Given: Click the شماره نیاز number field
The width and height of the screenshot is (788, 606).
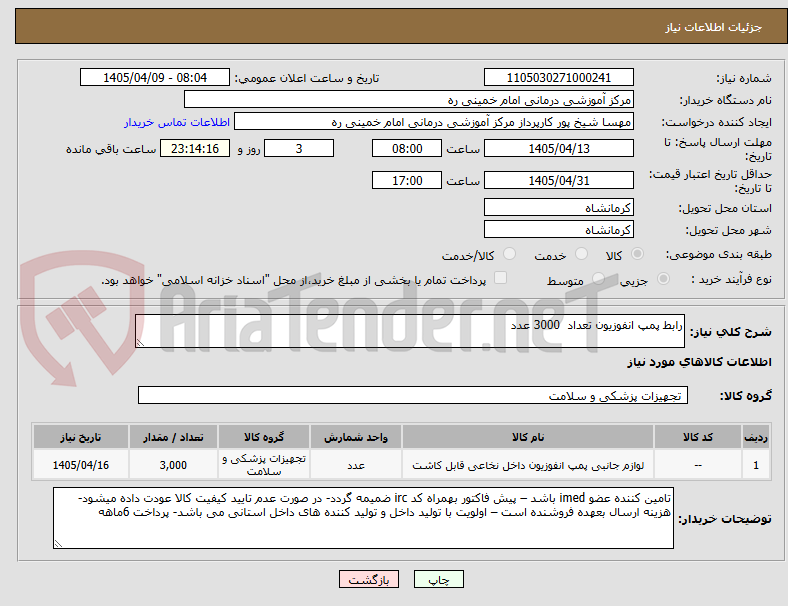Looking at the screenshot, I should [558, 78].
